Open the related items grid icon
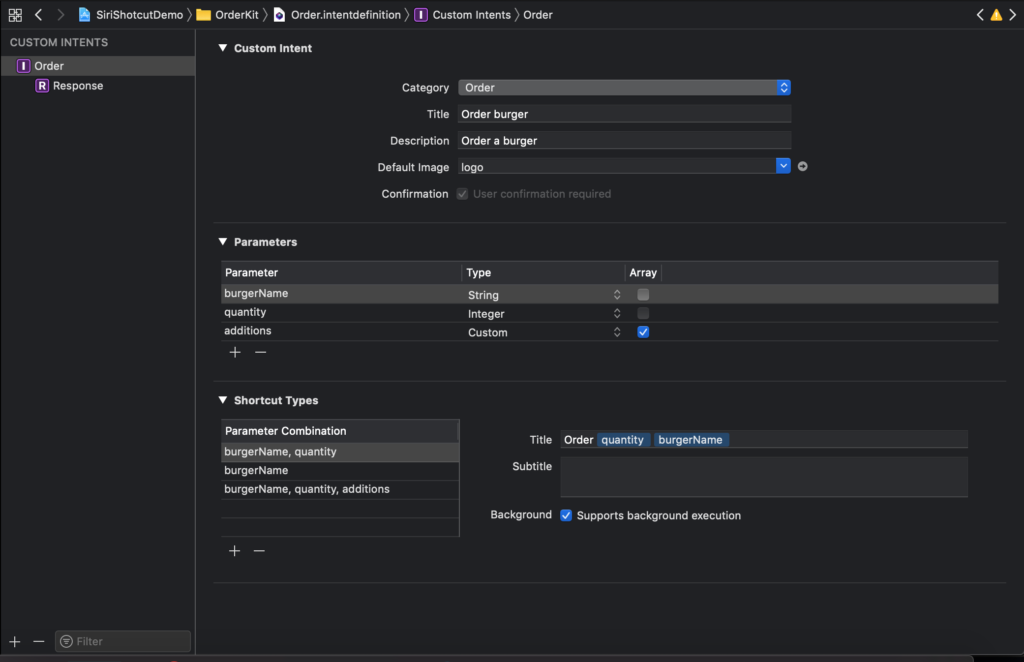This screenshot has width=1024, height=662. point(15,14)
